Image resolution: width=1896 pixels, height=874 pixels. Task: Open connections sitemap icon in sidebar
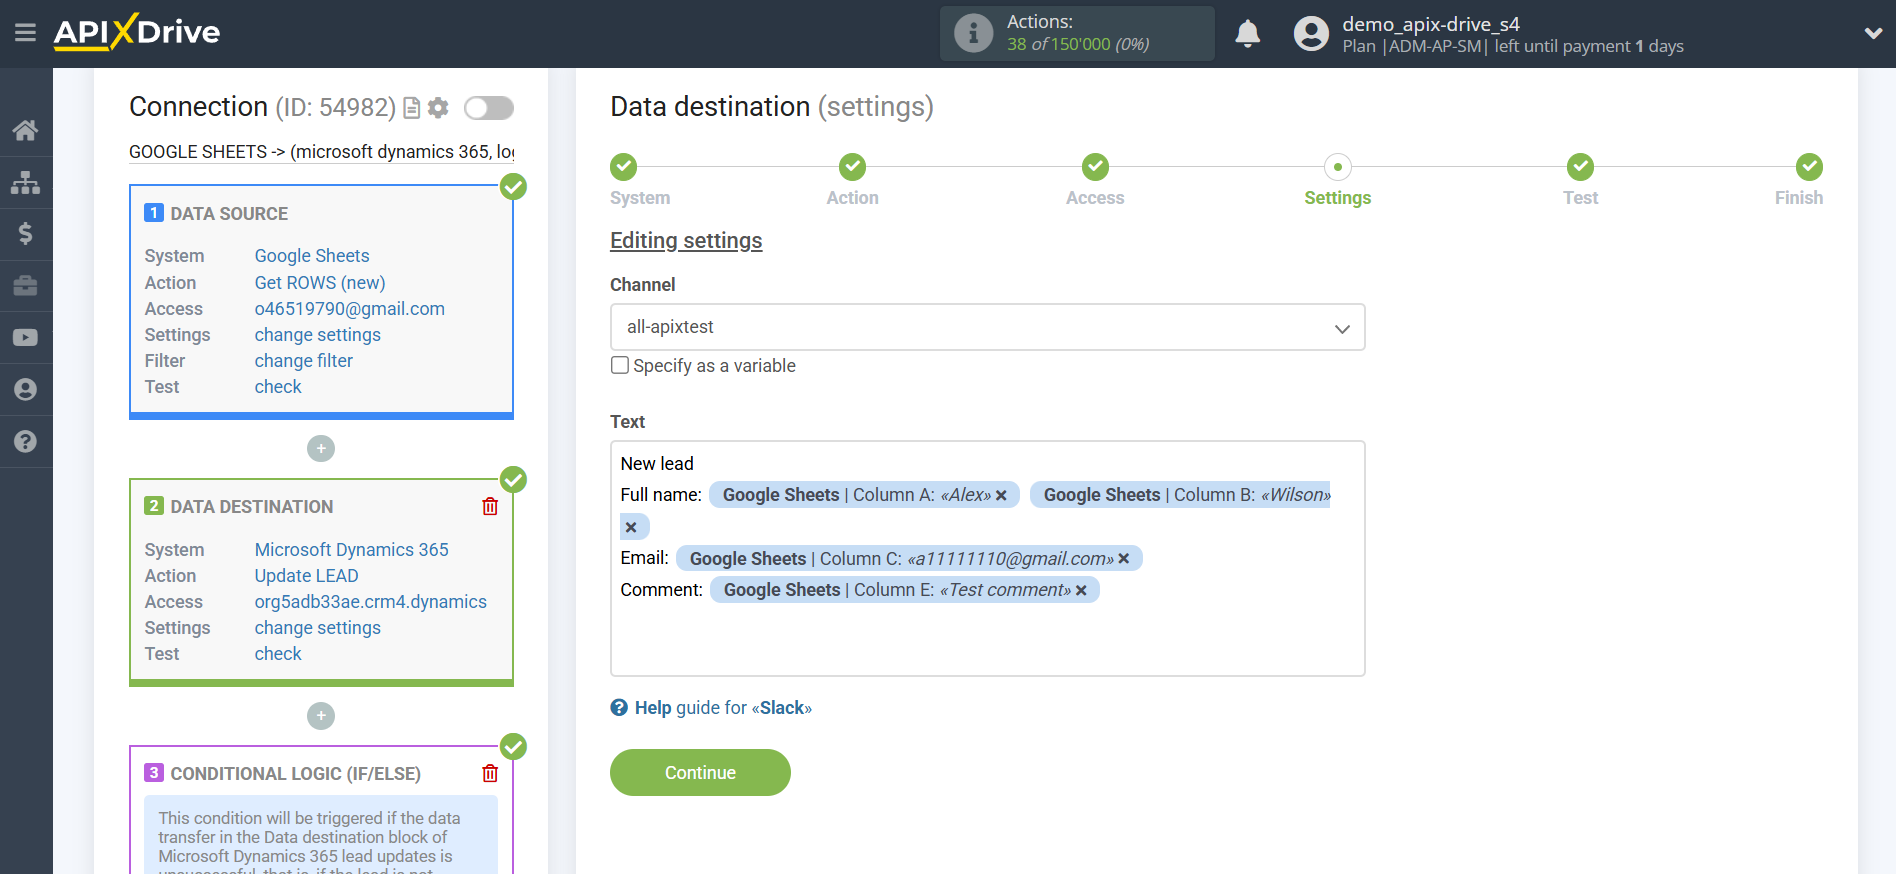coord(26,182)
